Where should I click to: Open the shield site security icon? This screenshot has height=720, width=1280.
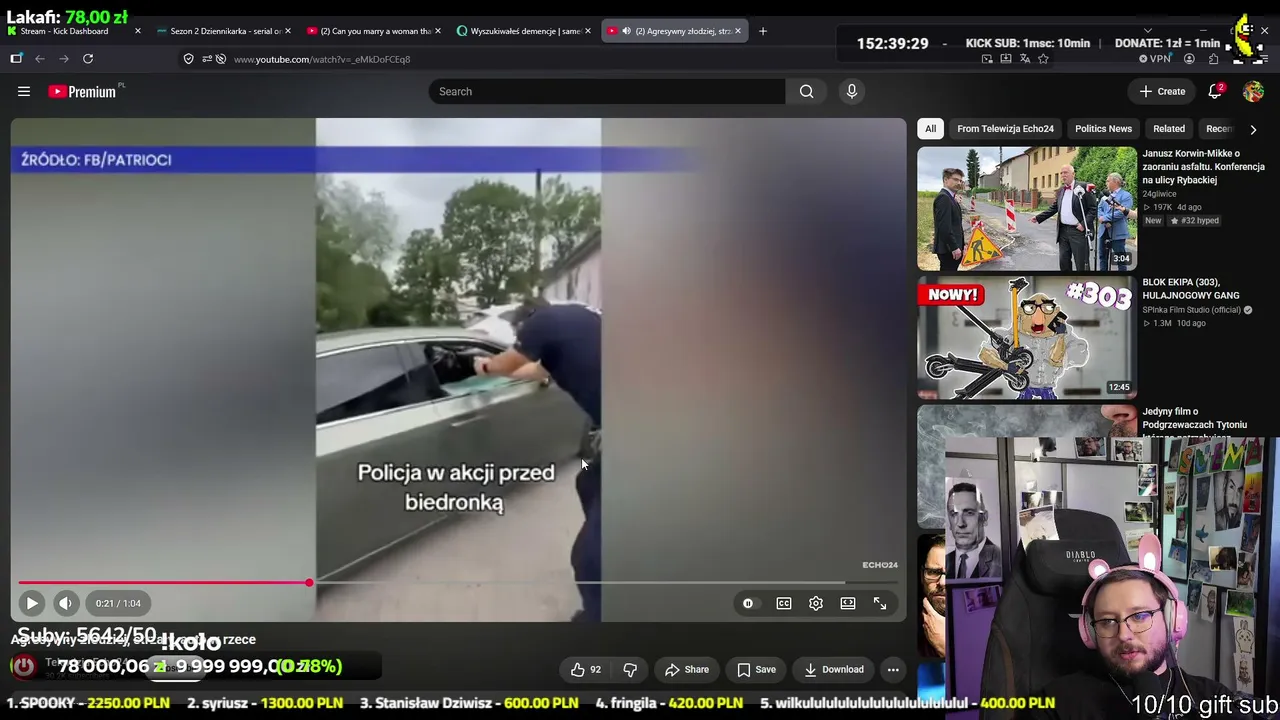[188, 59]
